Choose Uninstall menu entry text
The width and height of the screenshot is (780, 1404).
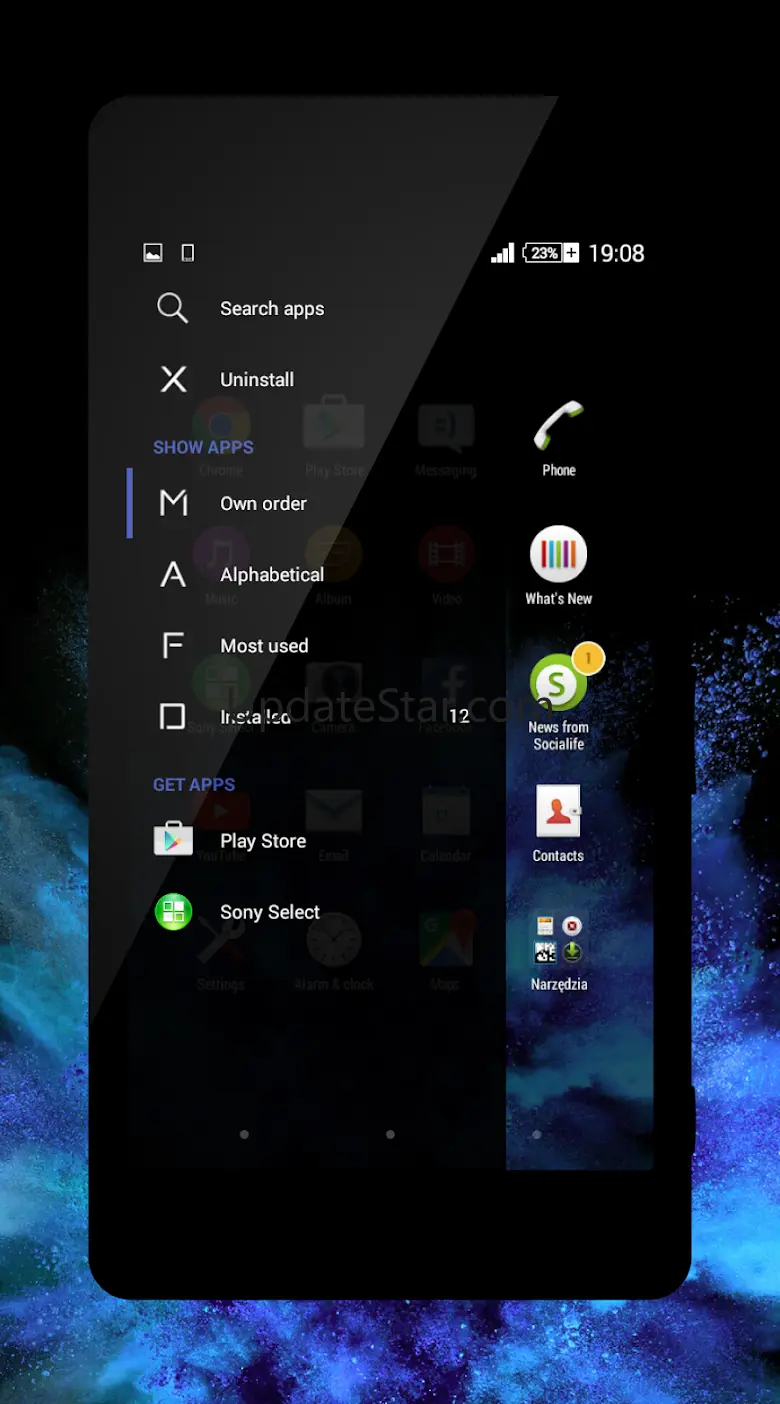[x=257, y=379]
